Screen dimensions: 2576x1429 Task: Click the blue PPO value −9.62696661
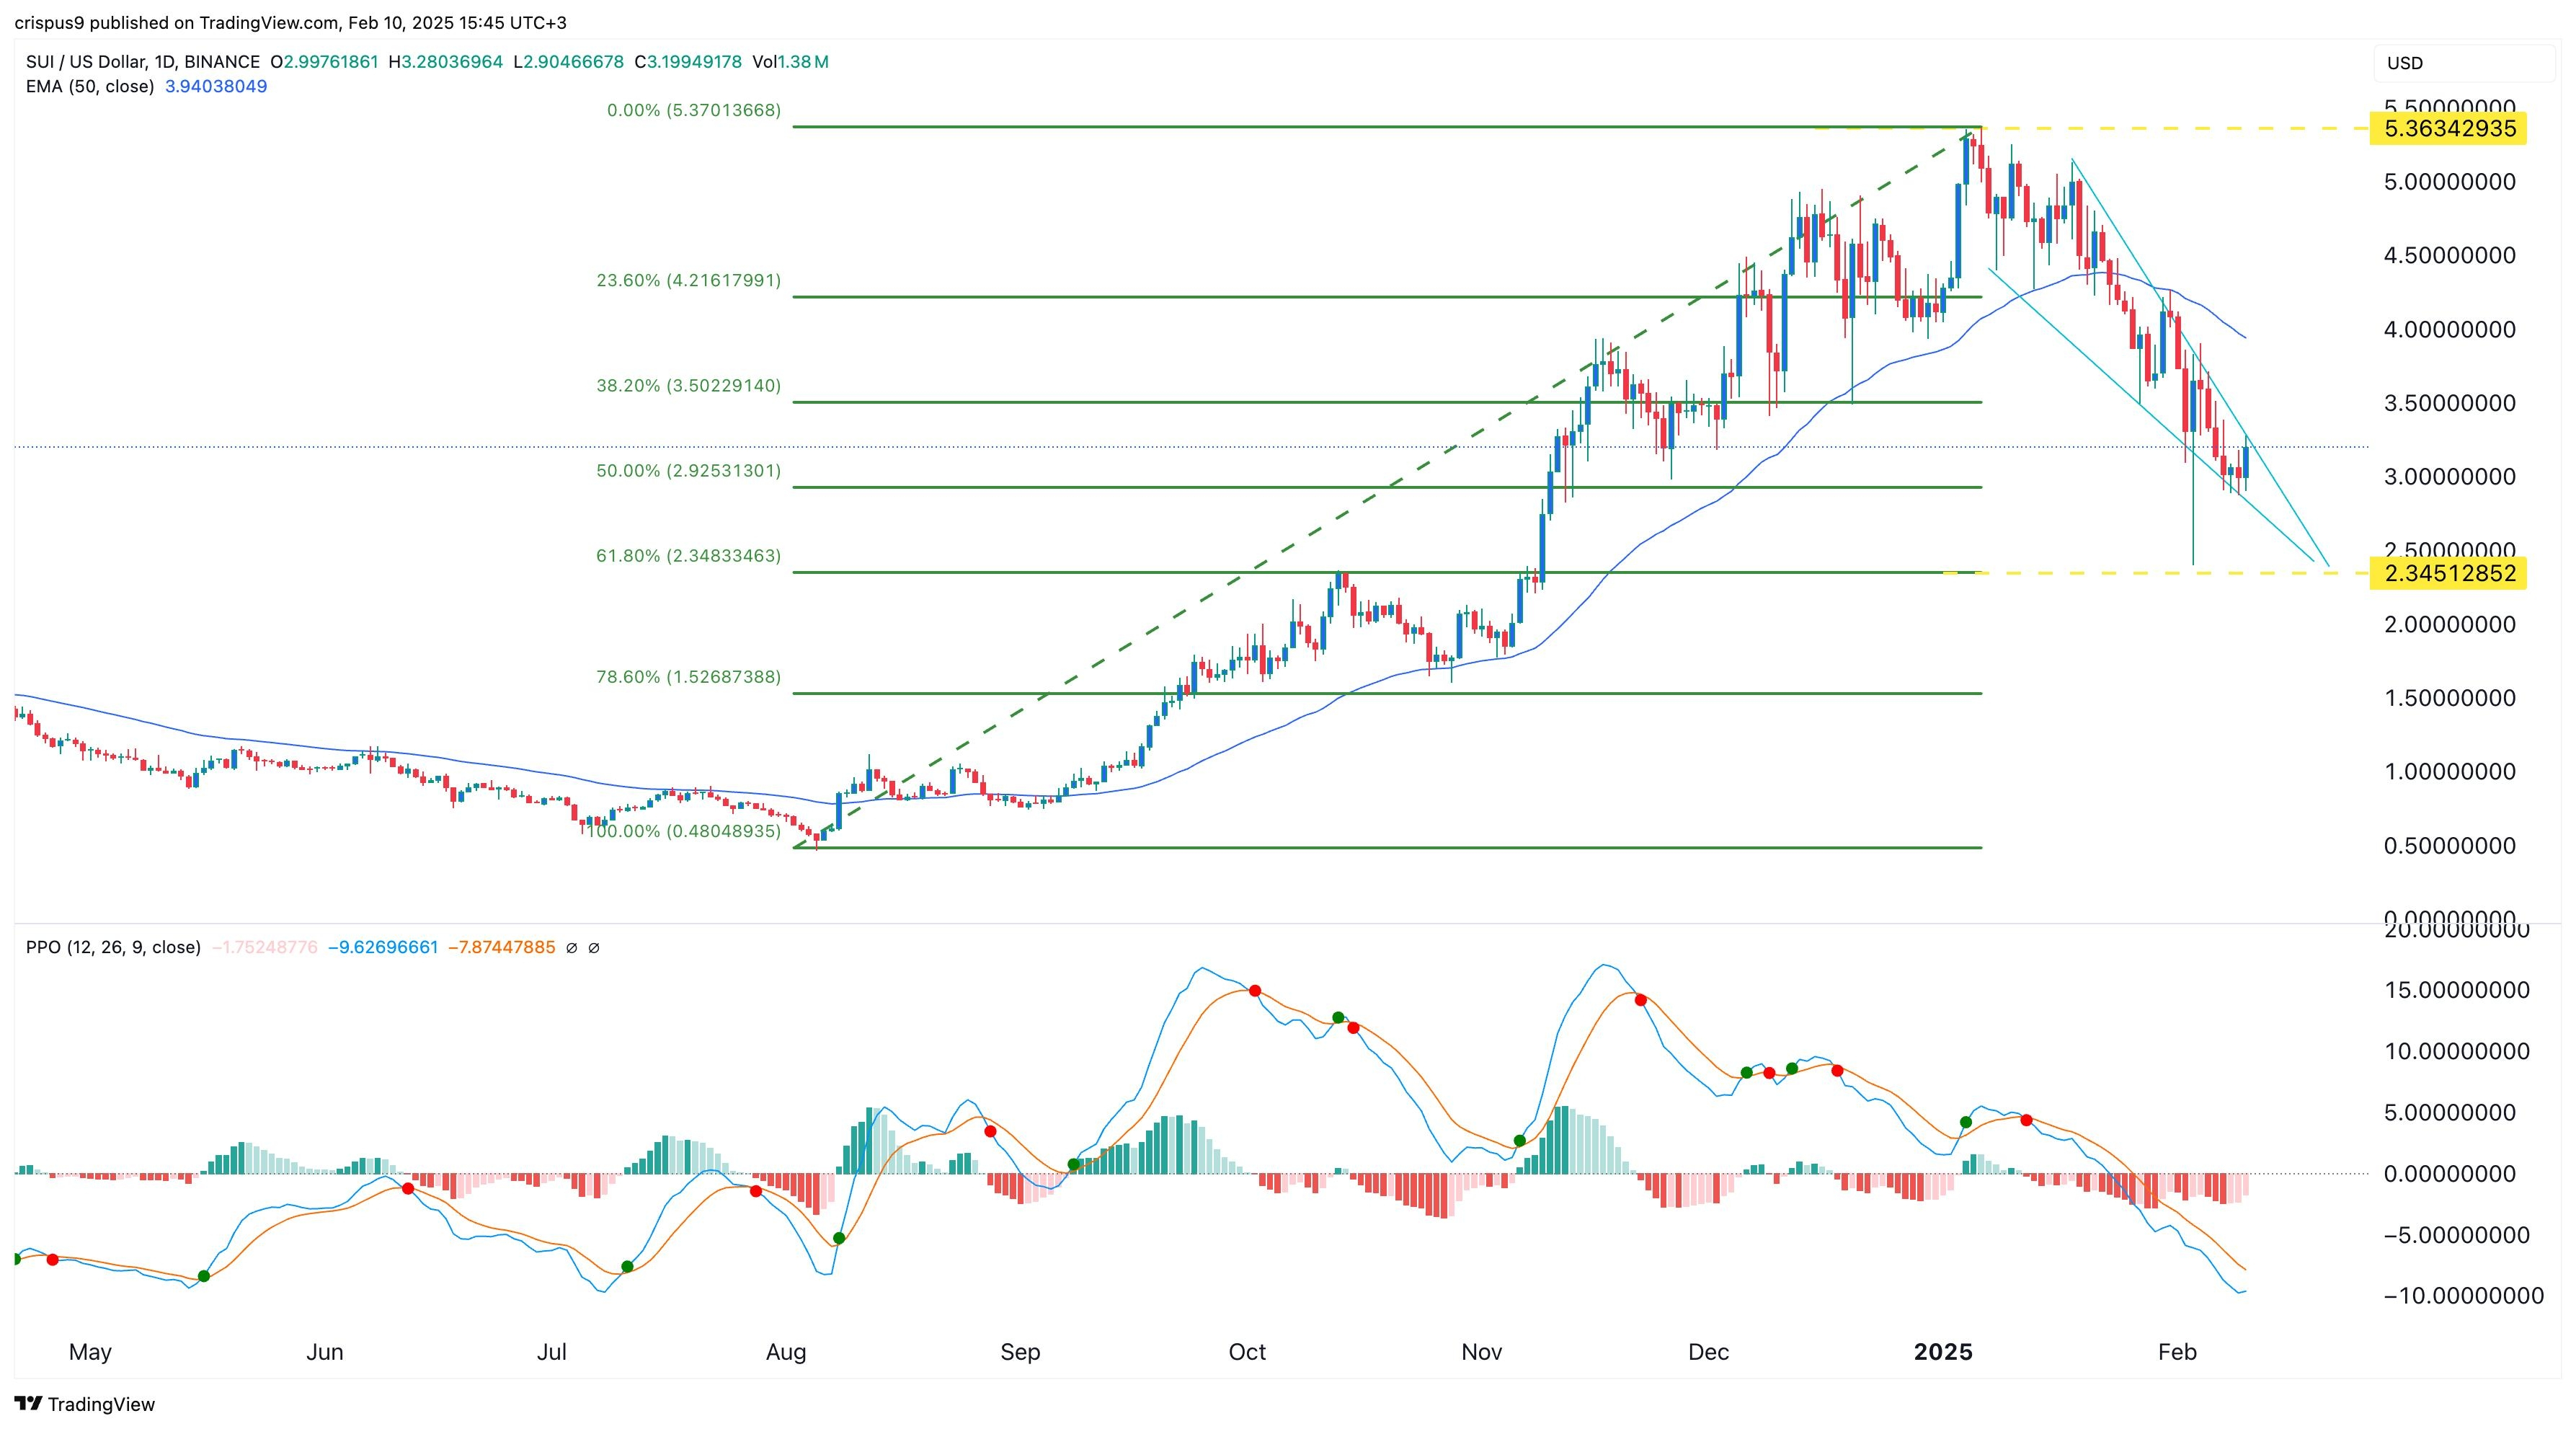(x=383, y=947)
